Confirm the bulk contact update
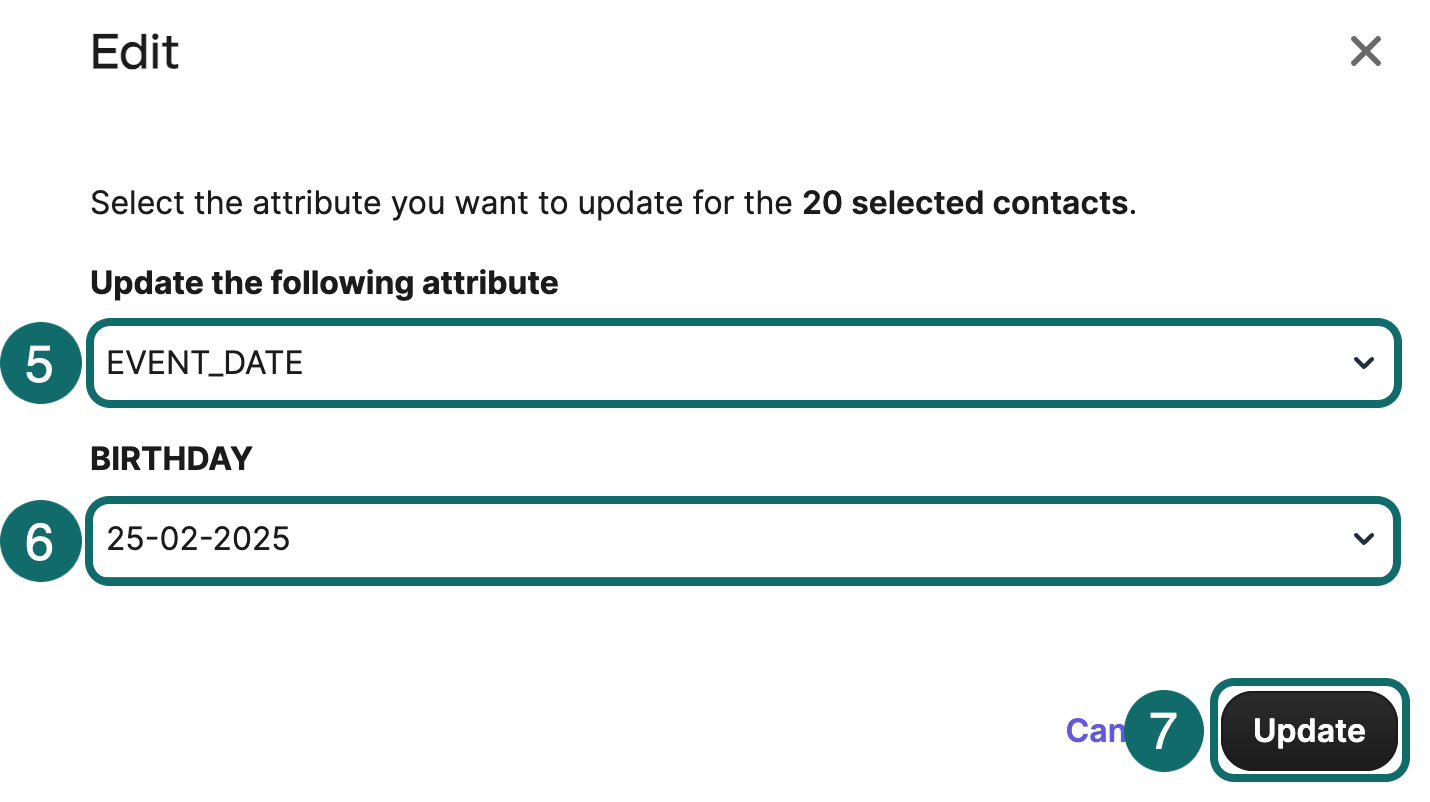 1308,731
